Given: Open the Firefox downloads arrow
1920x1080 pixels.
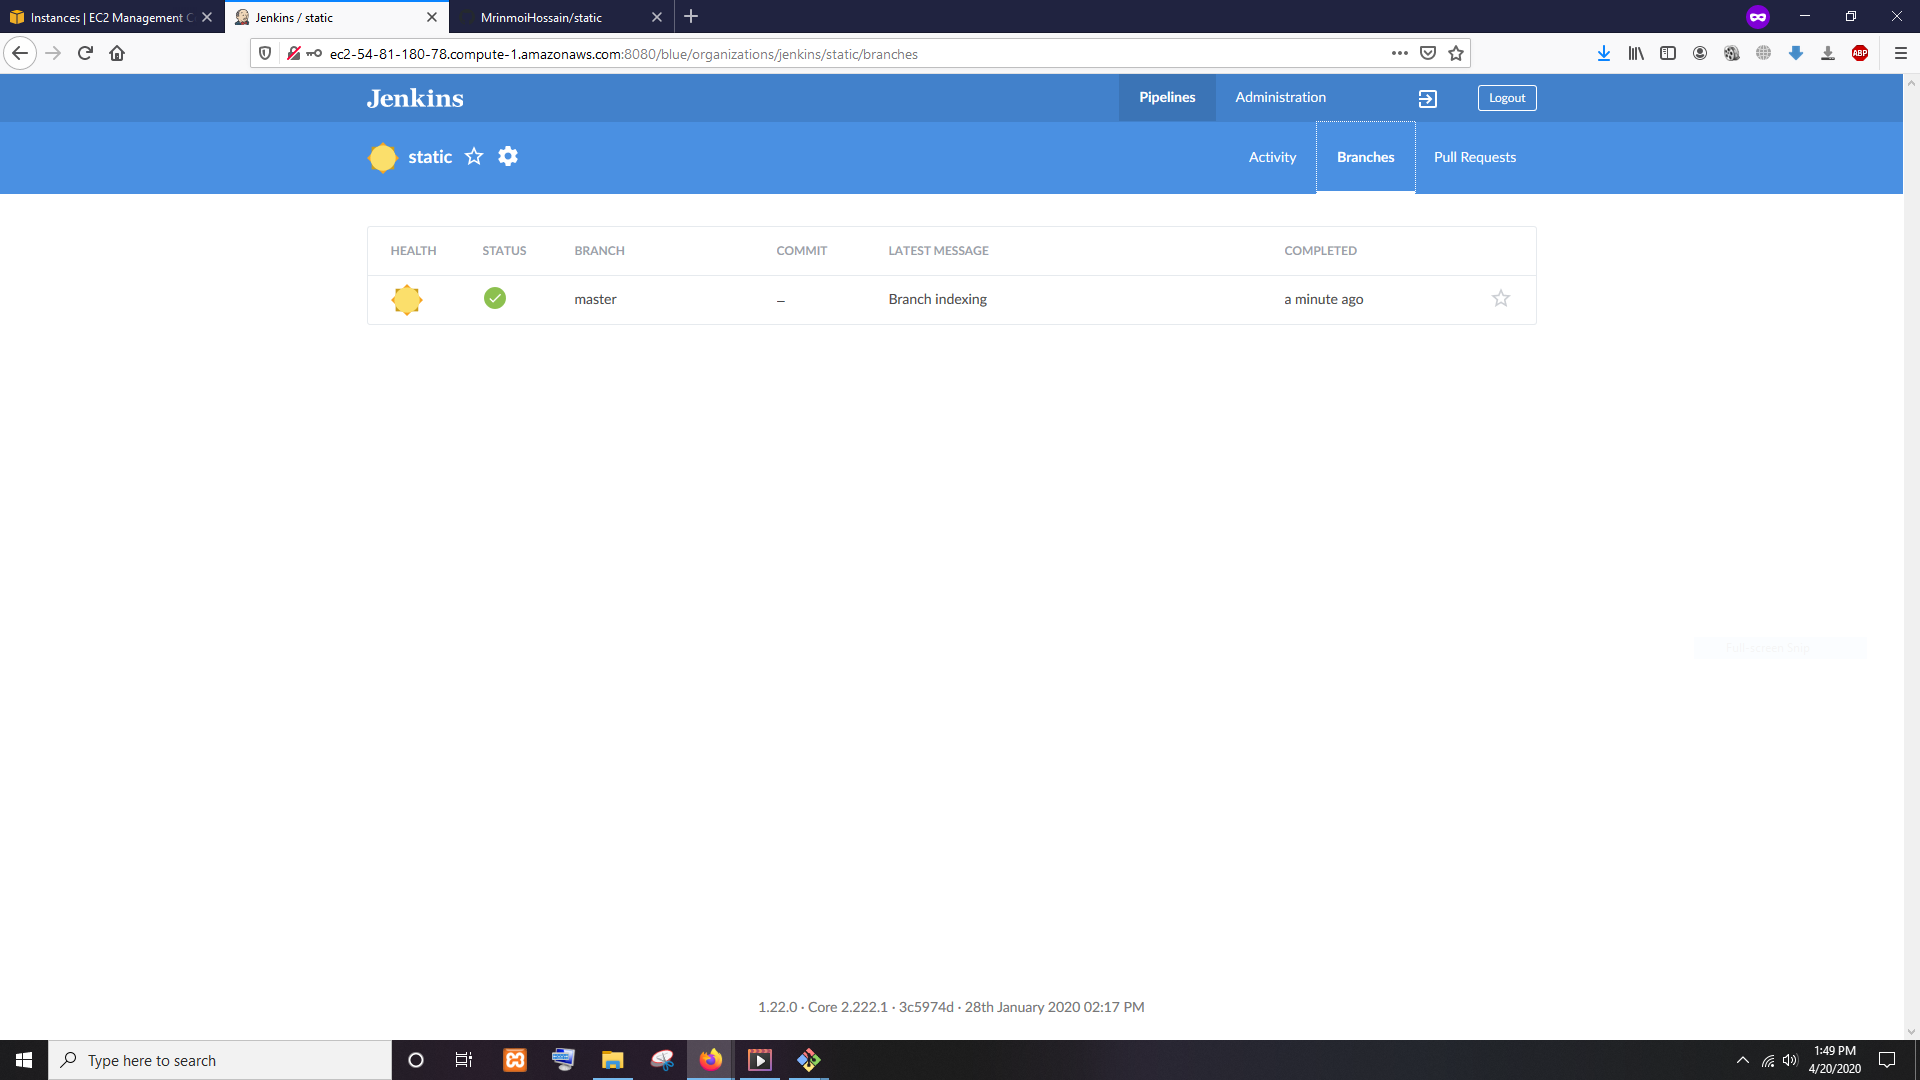Looking at the screenshot, I should click(1603, 54).
